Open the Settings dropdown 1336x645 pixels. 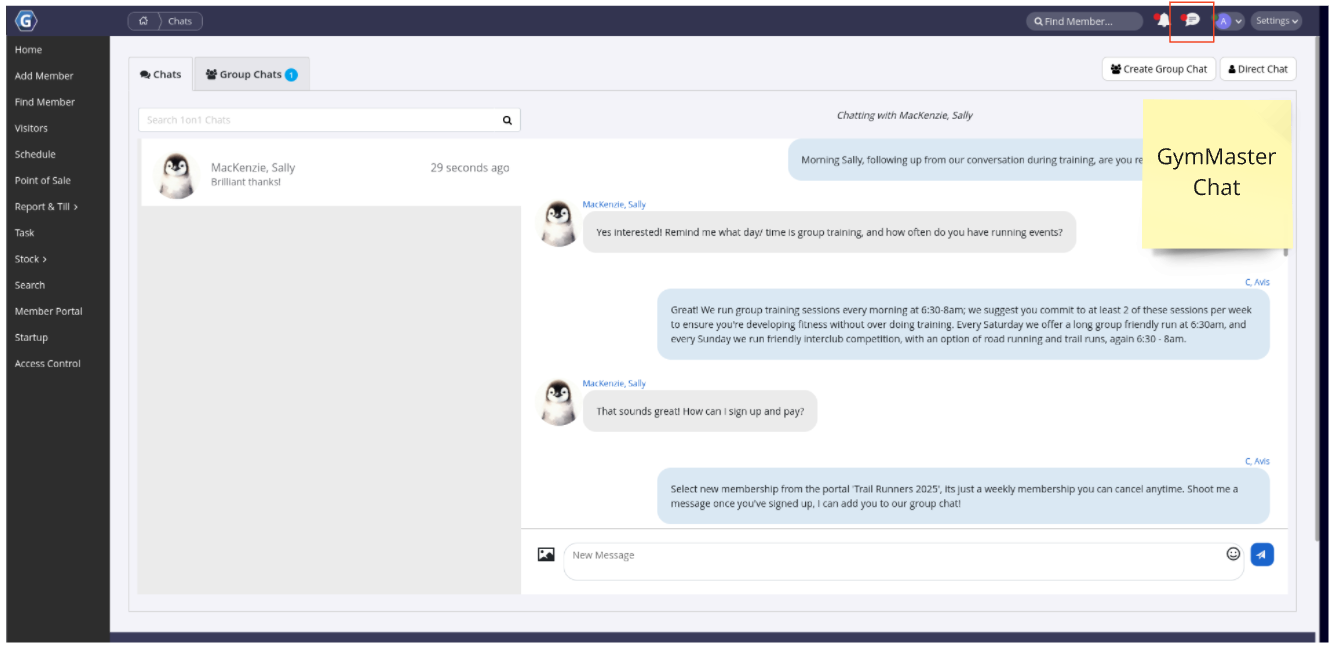1276,21
